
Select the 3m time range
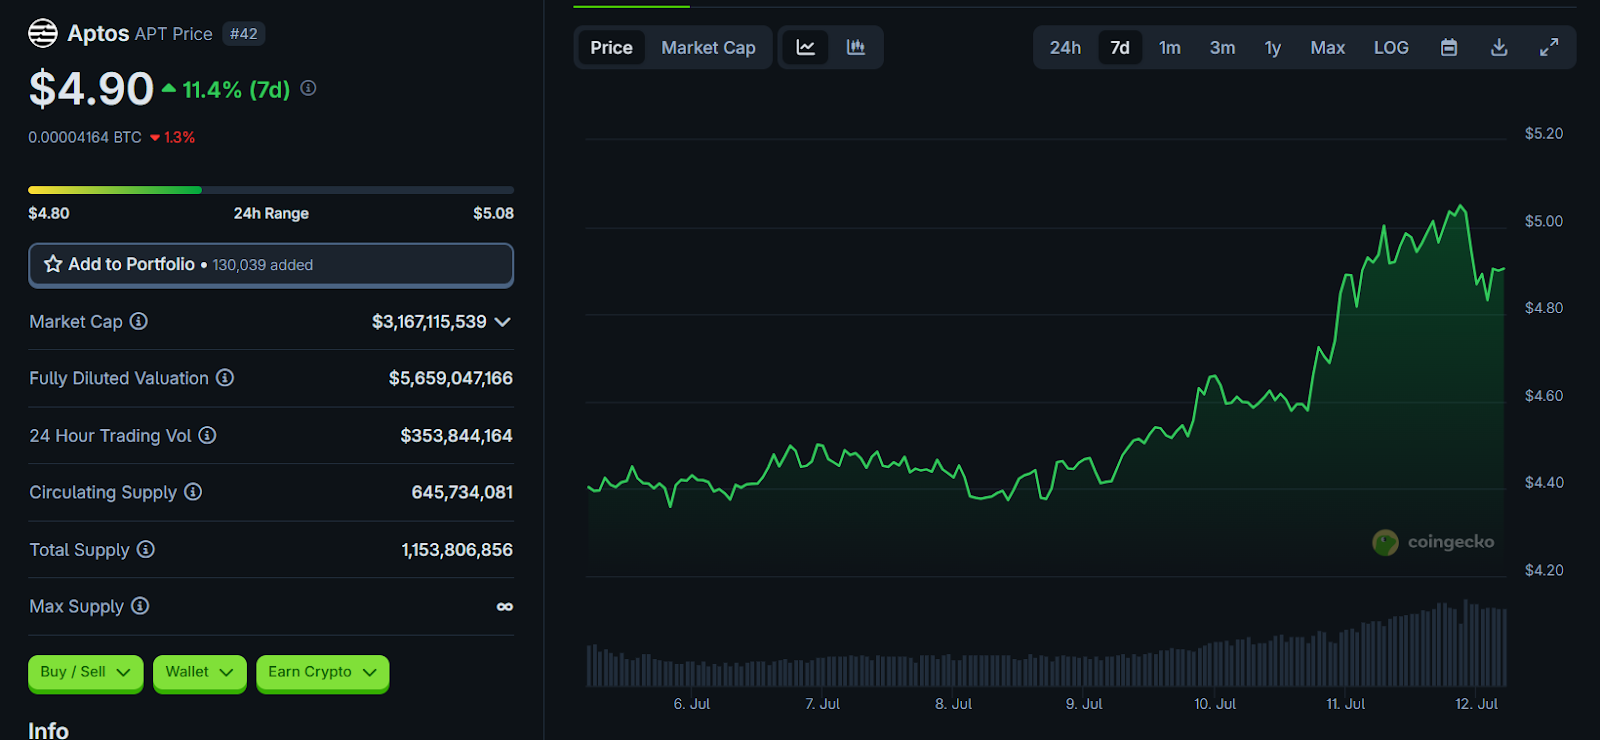click(x=1222, y=47)
